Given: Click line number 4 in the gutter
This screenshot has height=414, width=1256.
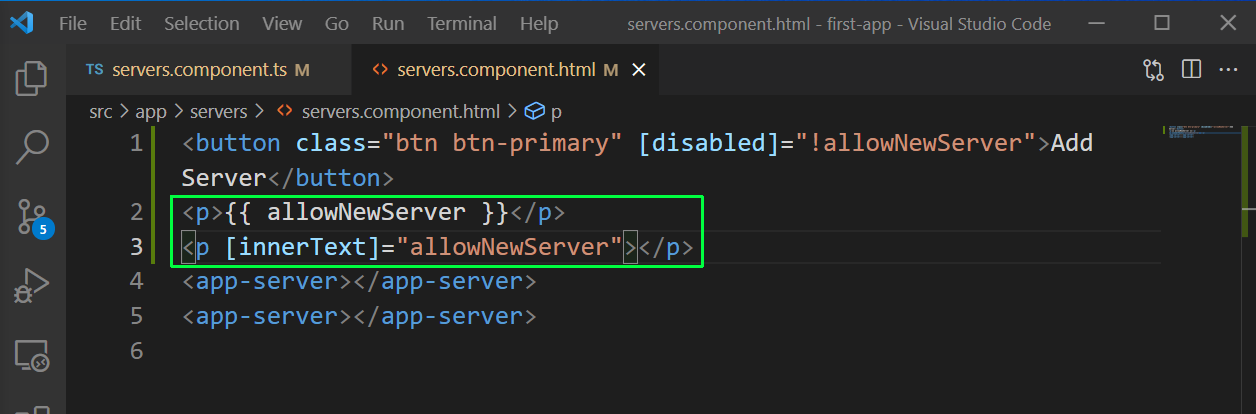Looking at the screenshot, I should (137, 282).
